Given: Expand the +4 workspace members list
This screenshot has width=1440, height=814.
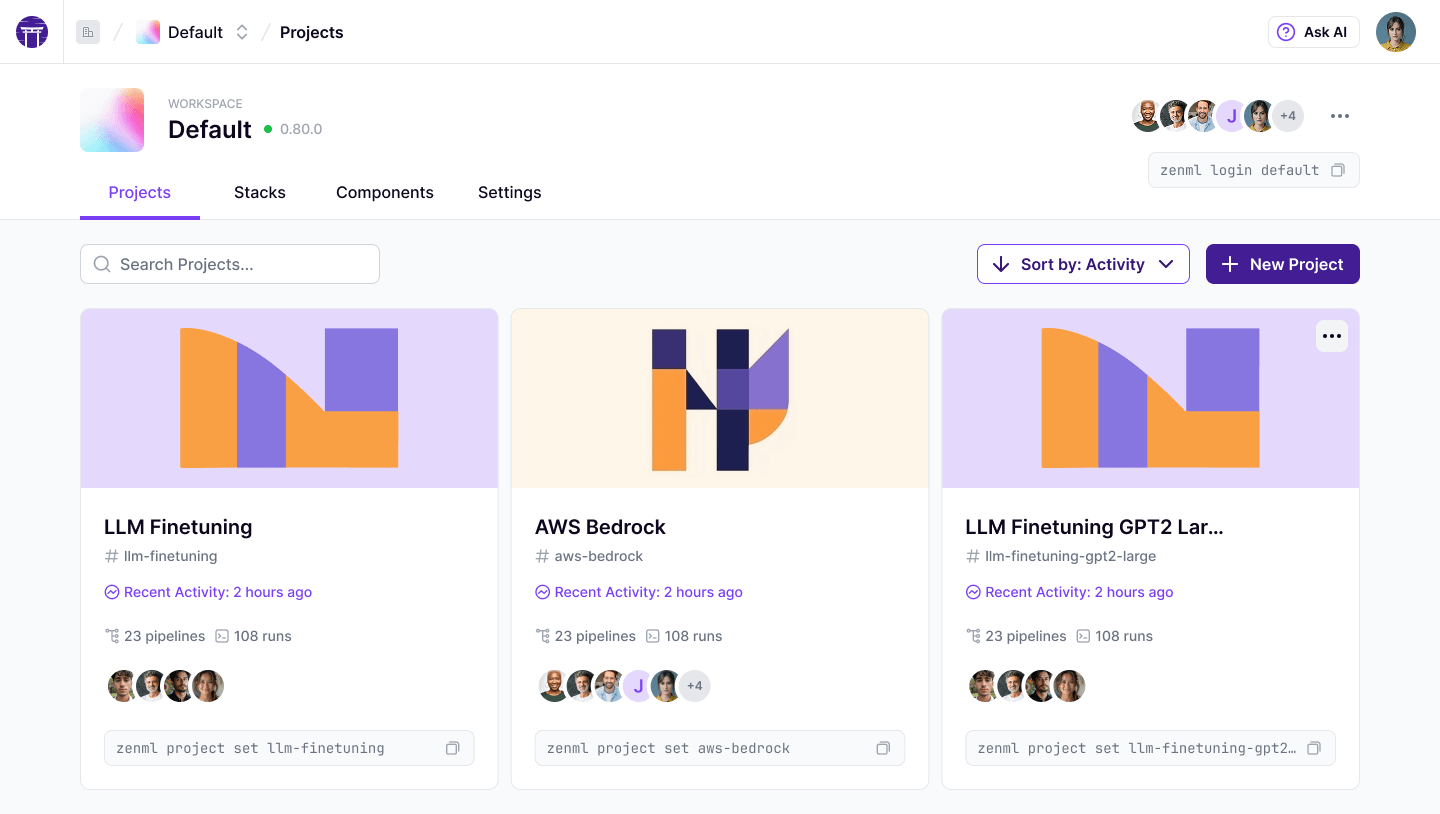Looking at the screenshot, I should tap(1288, 116).
